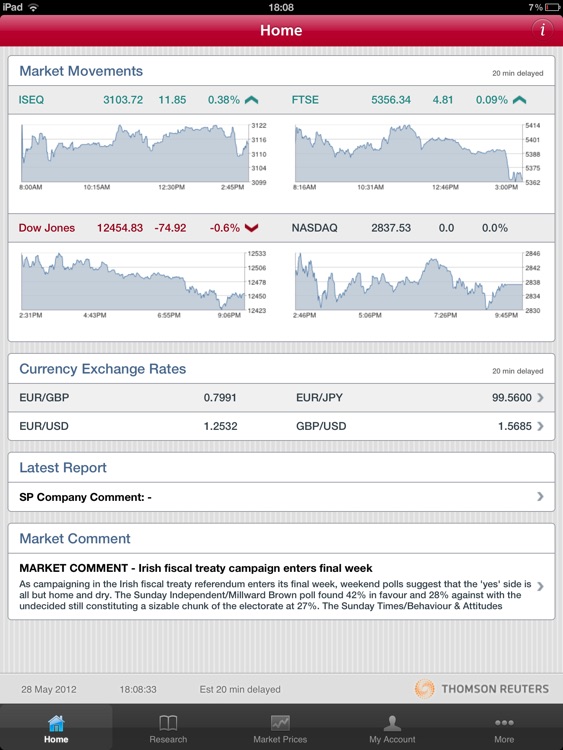This screenshot has width=563, height=750.
Task: Click the date 28 May 2012
Action: (48, 689)
